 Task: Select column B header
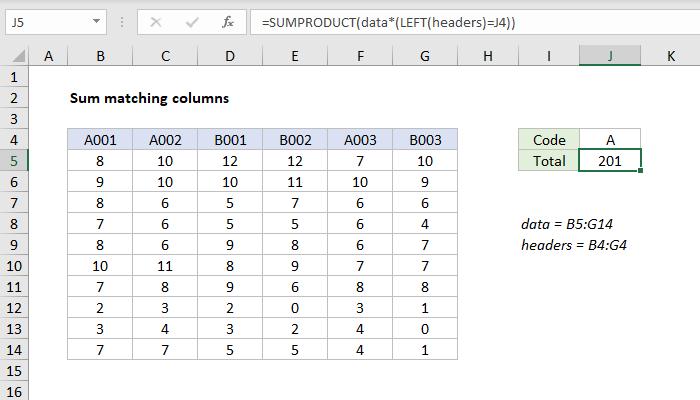click(x=100, y=58)
